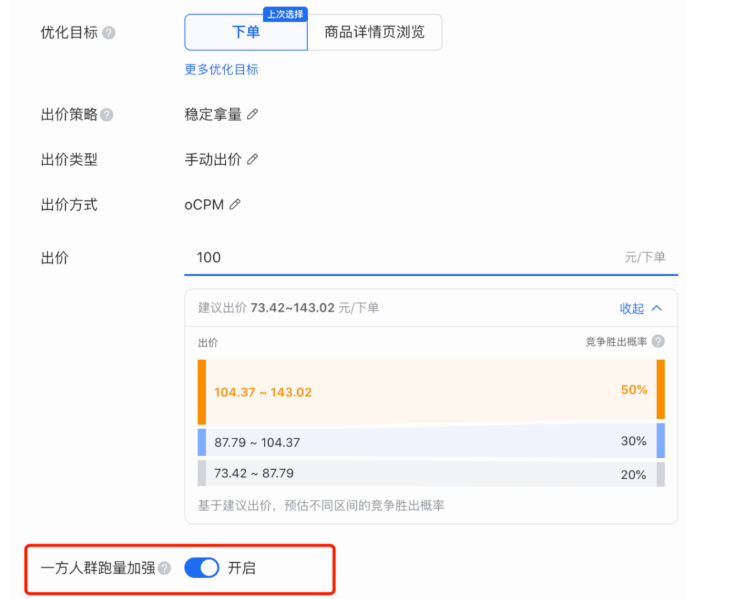Click the 稳定拿量 strategy text
The height and width of the screenshot is (599, 734).
click(x=213, y=115)
